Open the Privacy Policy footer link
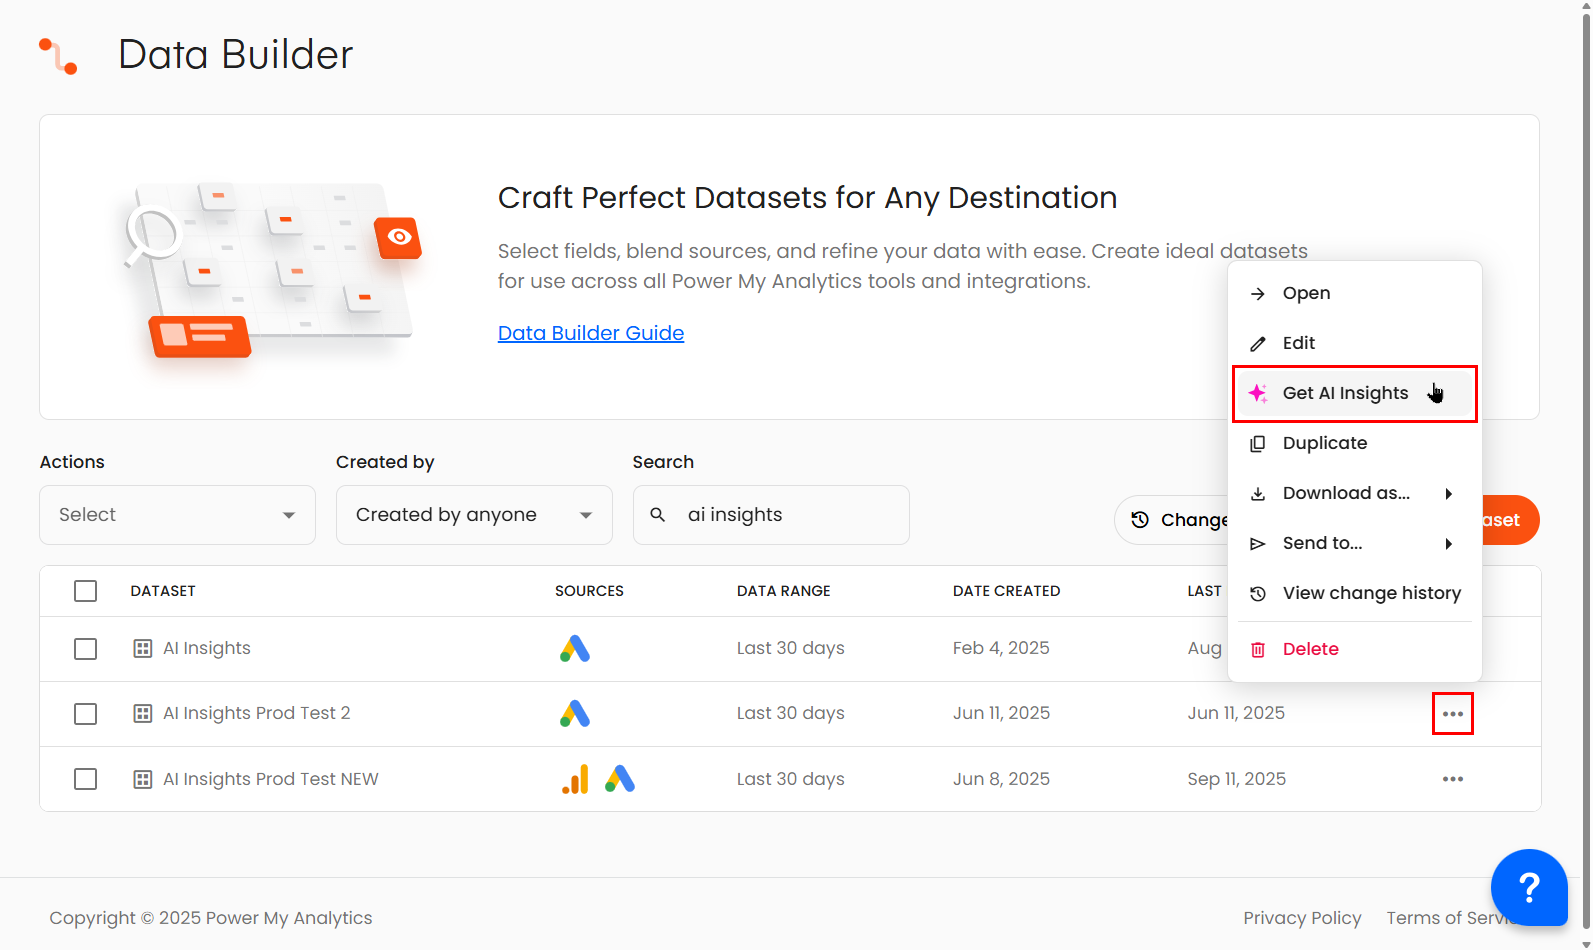This screenshot has width=1593, height=950. (x=1302, y=918)
